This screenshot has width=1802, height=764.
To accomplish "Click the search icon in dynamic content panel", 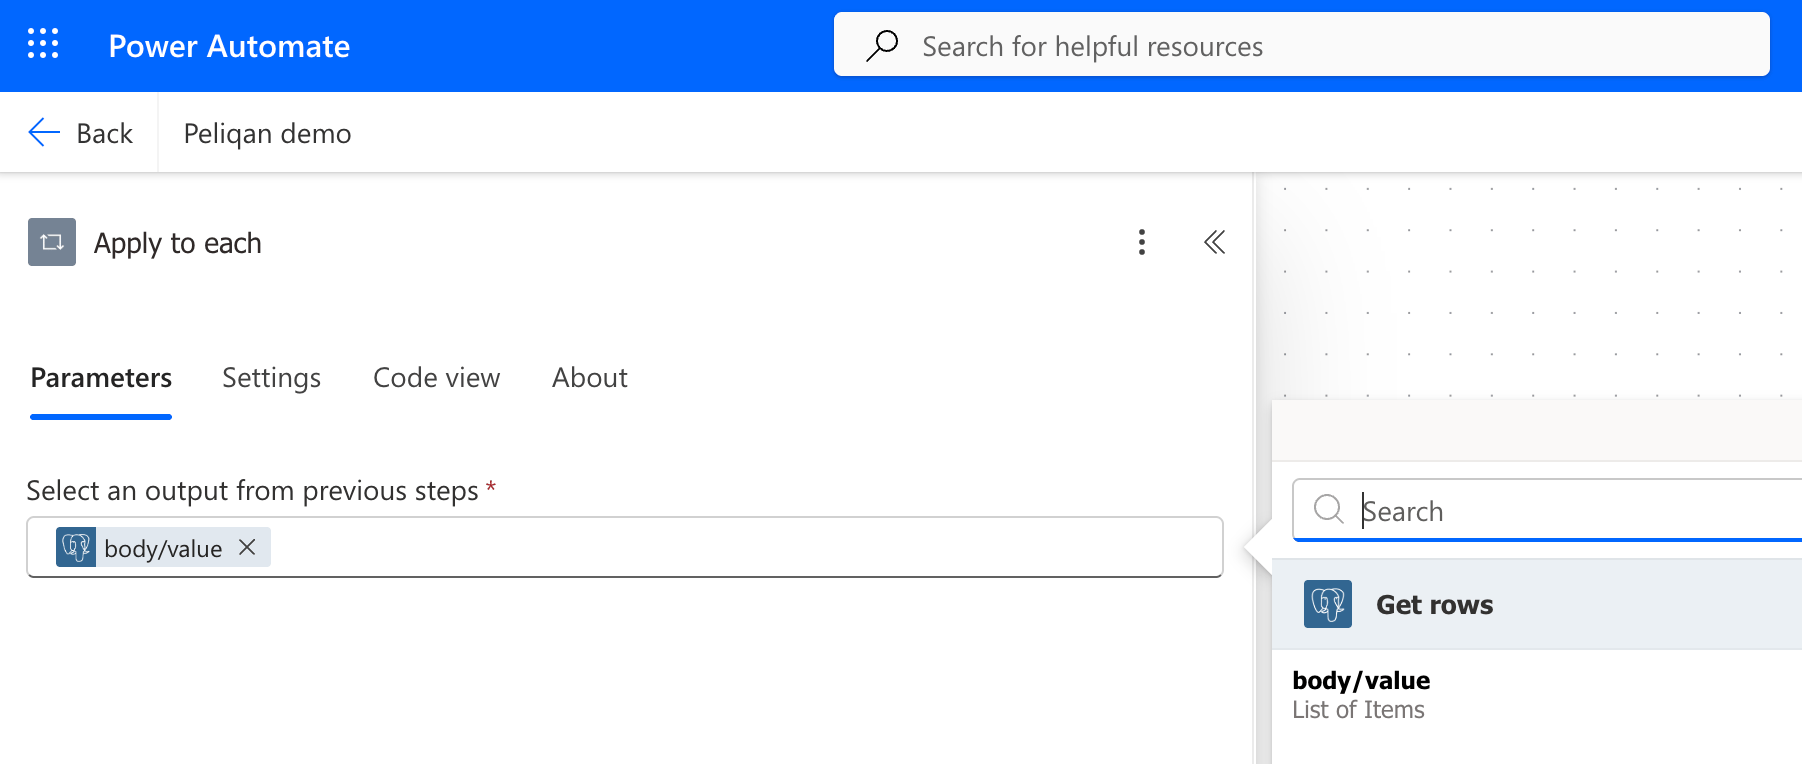I will [1328, 509].
